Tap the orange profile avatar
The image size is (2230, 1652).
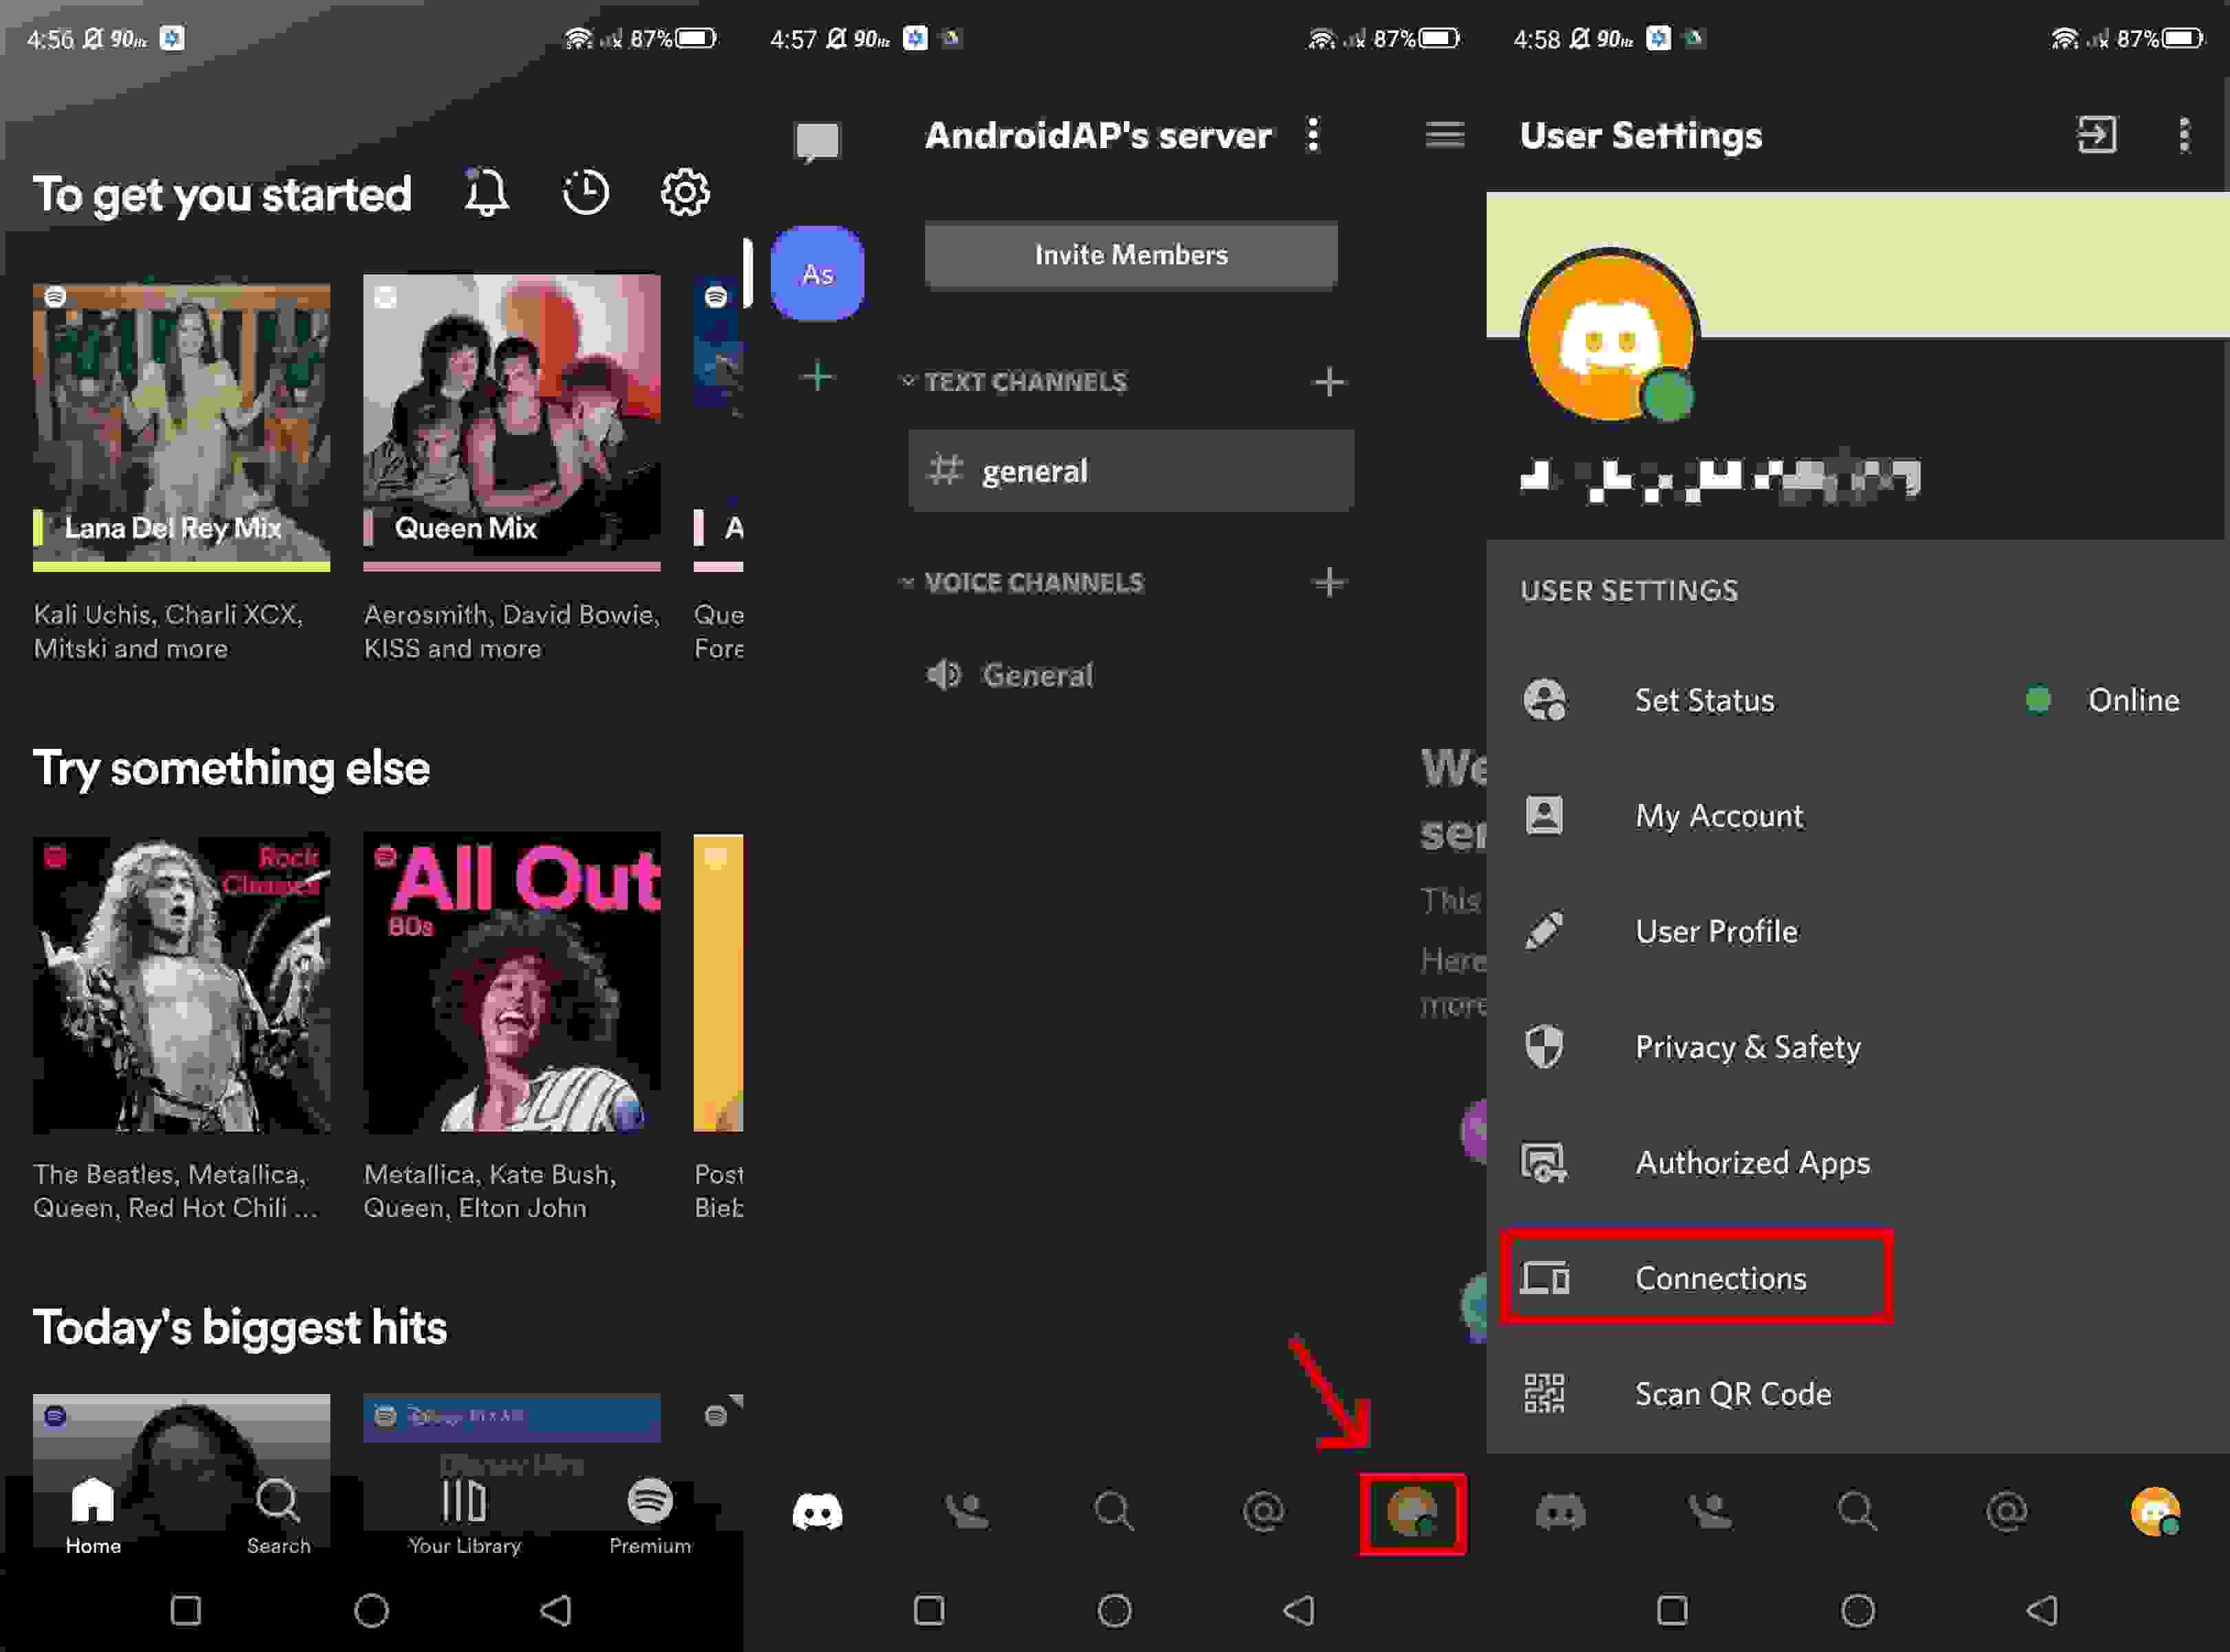coord(1610,336)
